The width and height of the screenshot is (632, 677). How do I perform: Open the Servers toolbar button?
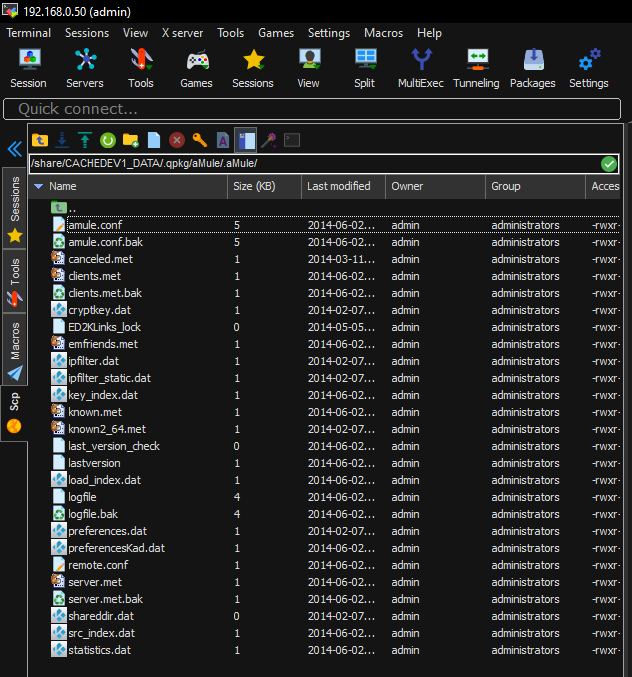coord(85,67)
